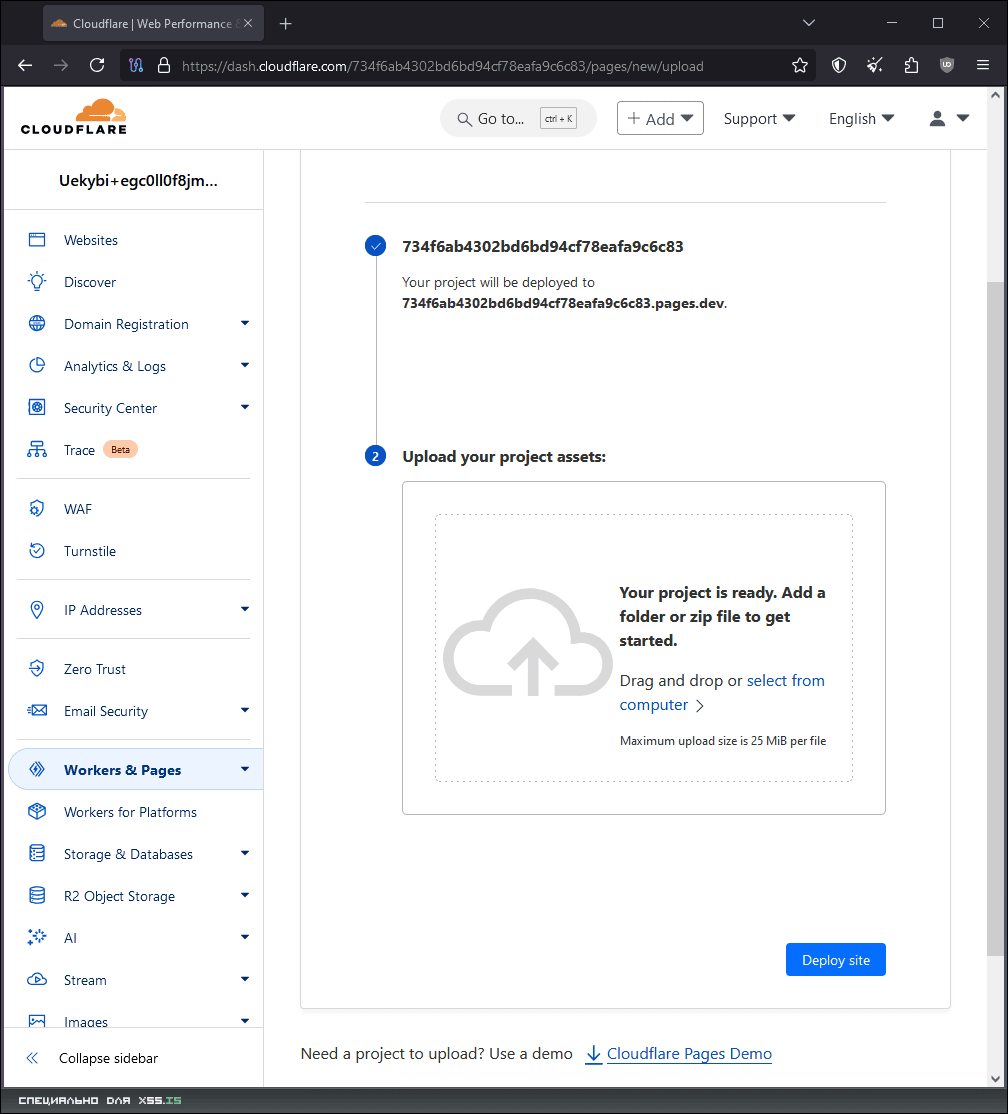
Task: Click the Discover lightbulb icon
Action: tap(37, 282)
